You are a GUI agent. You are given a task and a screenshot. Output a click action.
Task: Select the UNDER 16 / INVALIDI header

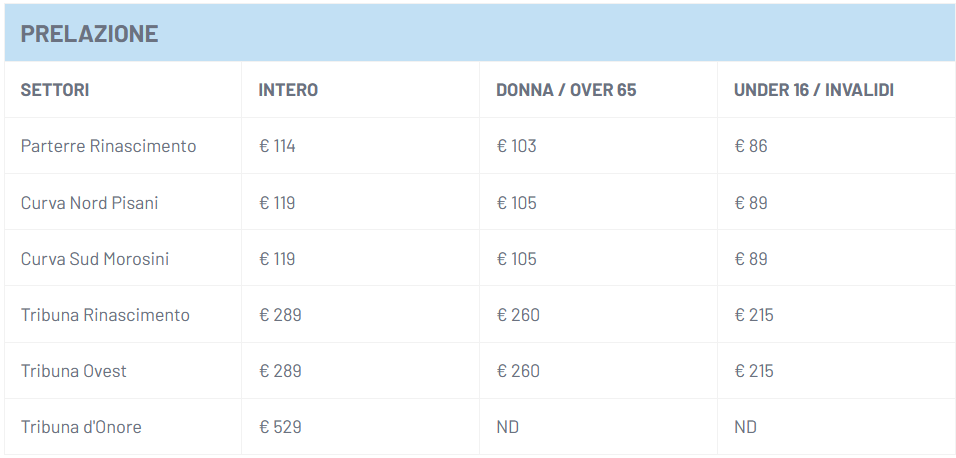pos(813,90)
